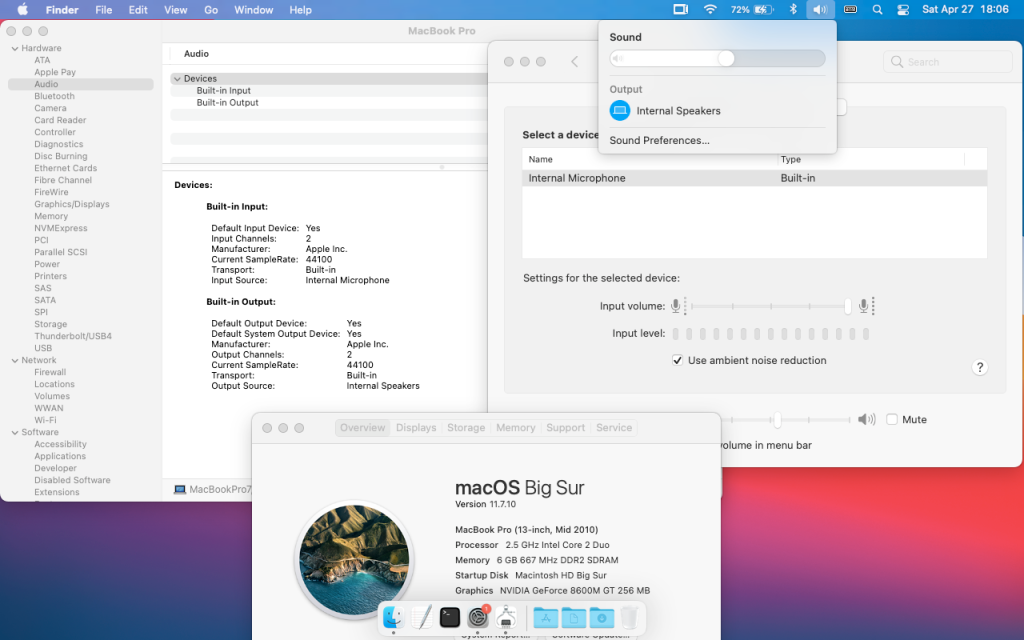Collapse the Devices disclosure triangle

click(x=177, y=79)
